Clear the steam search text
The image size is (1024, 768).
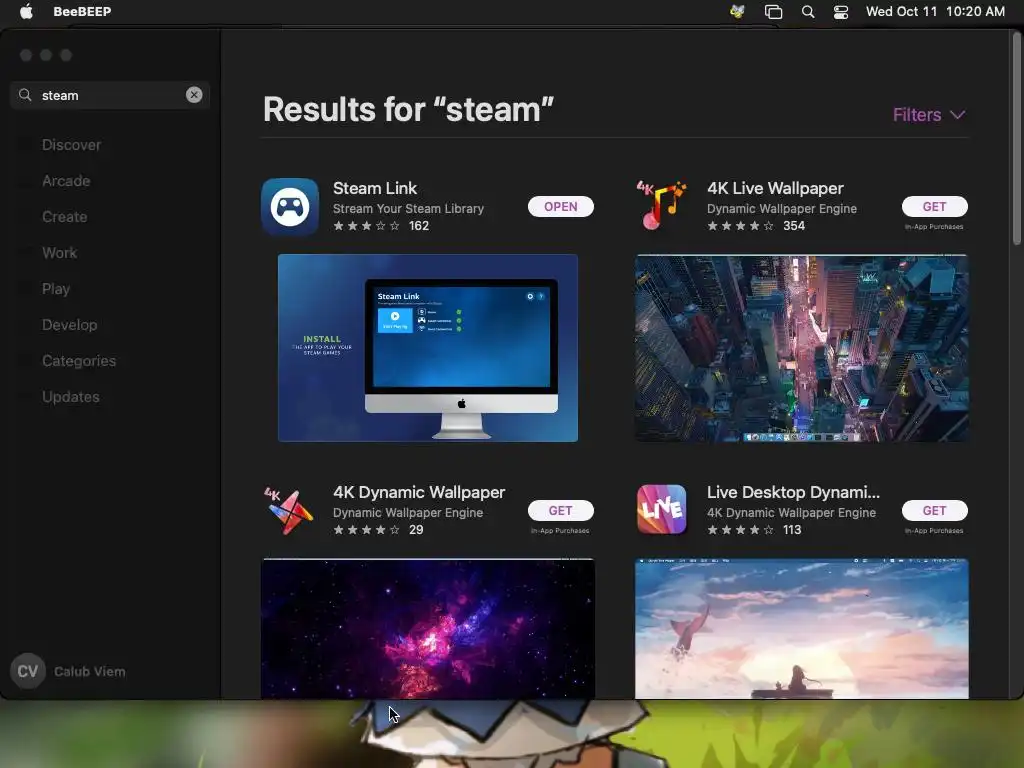coord(194,95)
